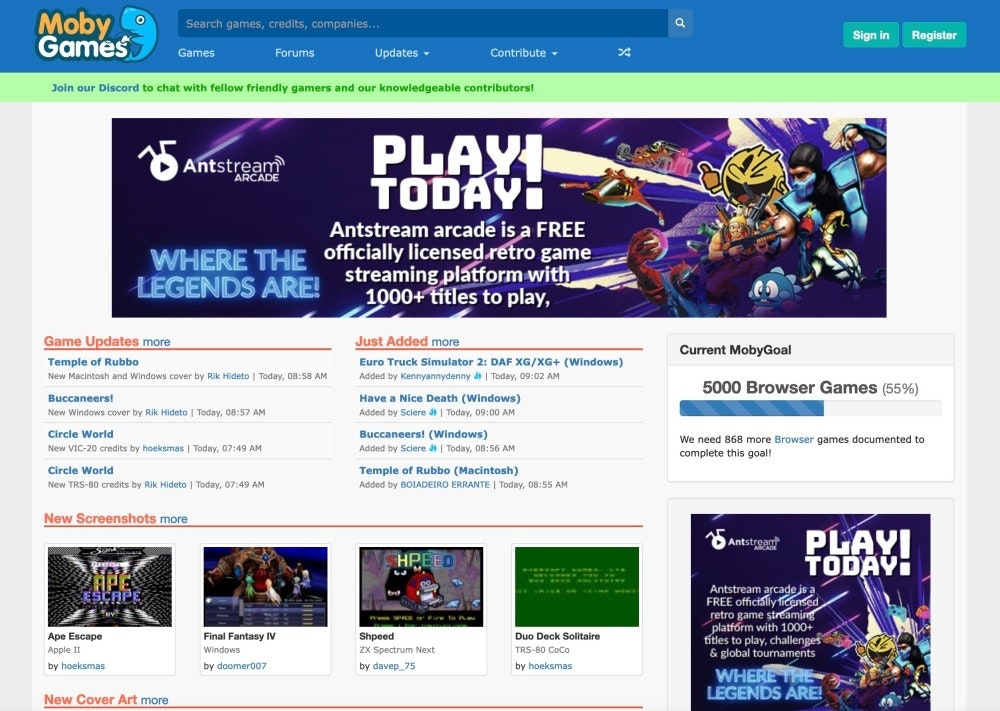
Task: Click the Shpeed title text
Action: (376, 636)
